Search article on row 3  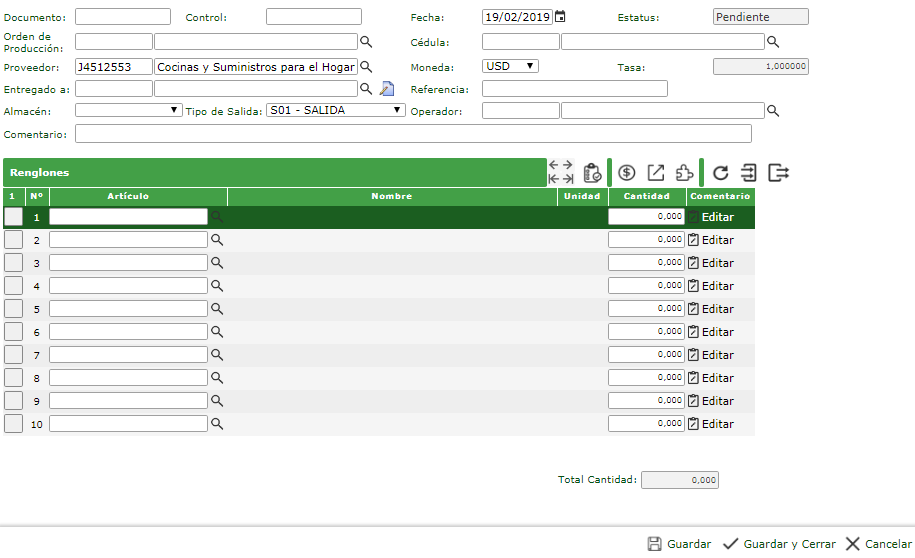(x=216, y=263)
